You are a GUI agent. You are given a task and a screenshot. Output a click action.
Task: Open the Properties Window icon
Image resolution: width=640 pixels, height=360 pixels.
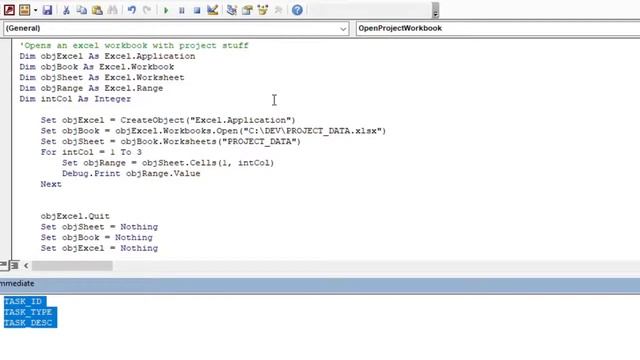247,10
